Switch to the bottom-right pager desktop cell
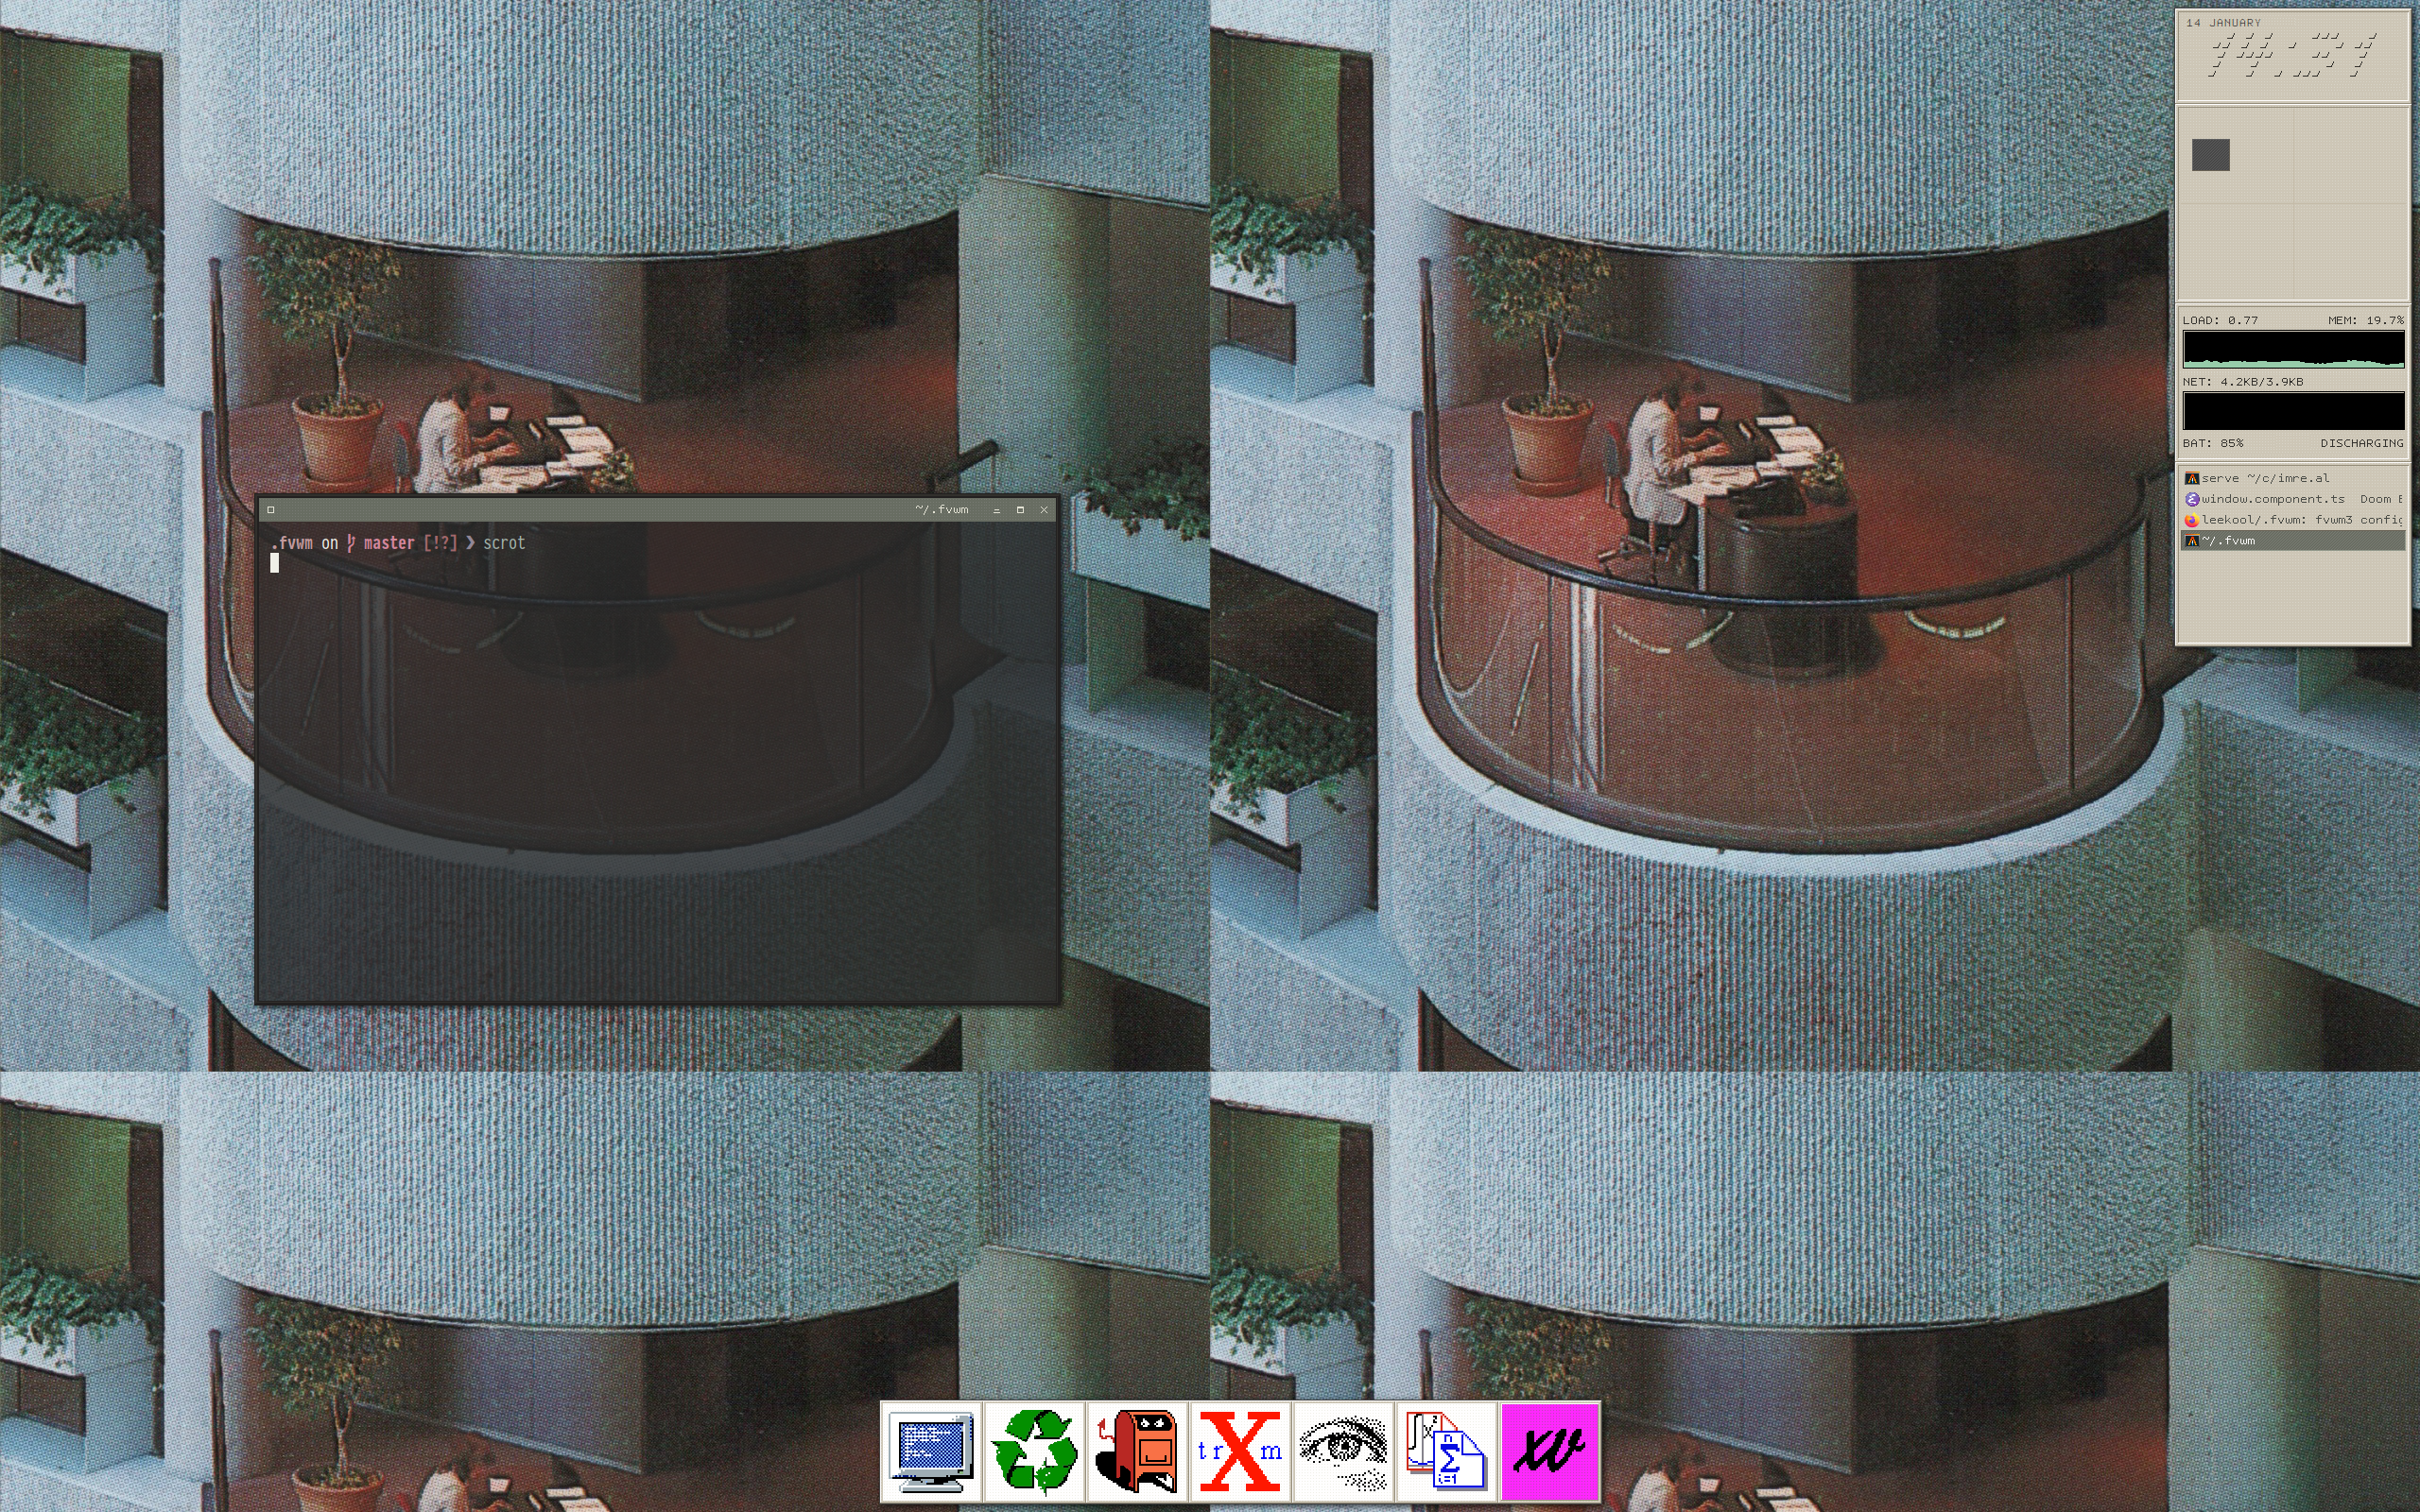This screenshot has height=1512, width=2420. tap(2350, 250)
